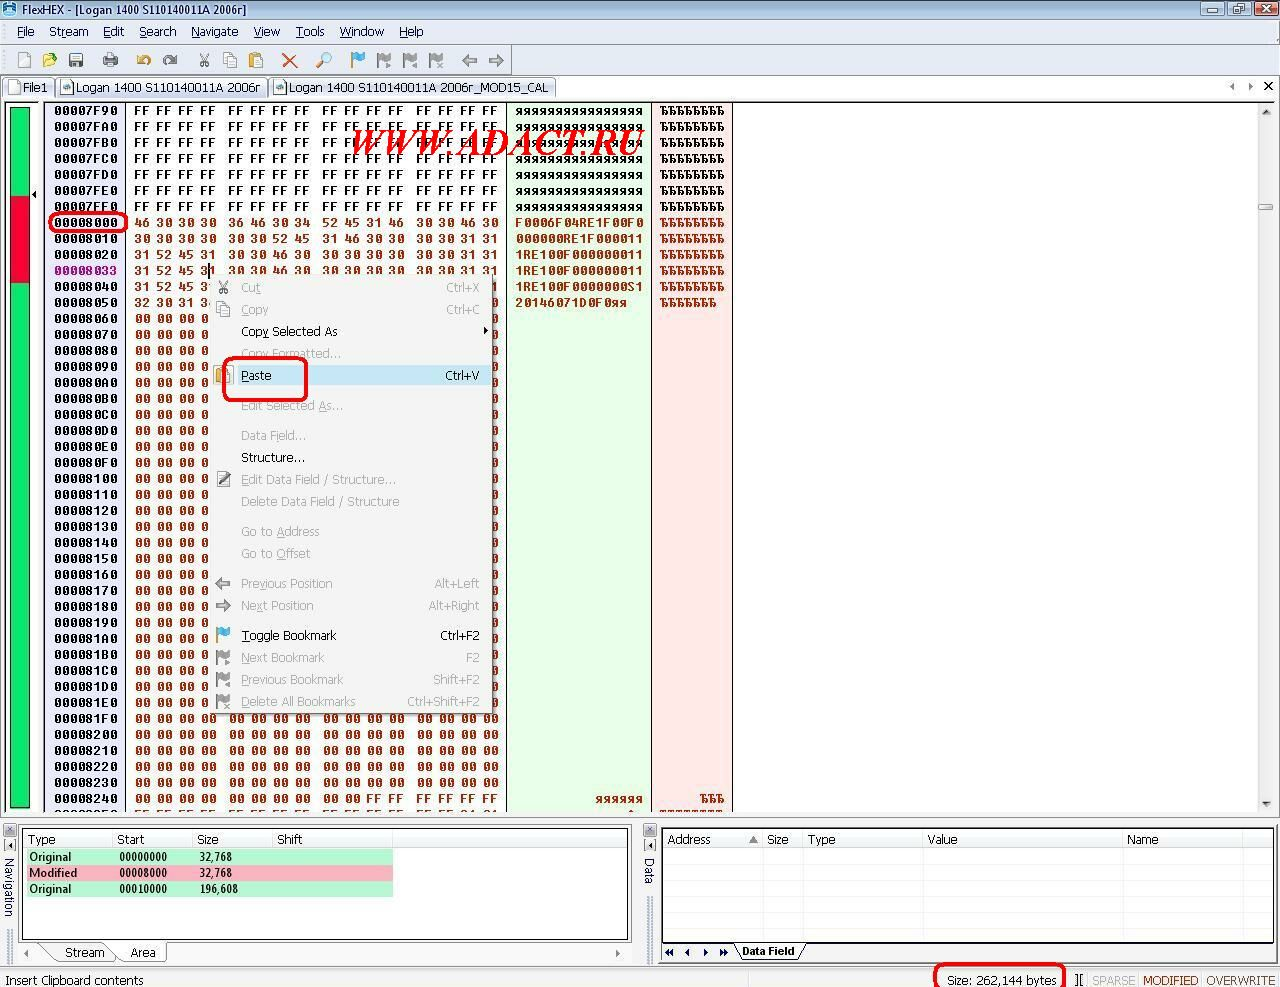The height and width of the screenshot is (987, 1280).
Task: Go to last data field navigation arrow
Action: (724, 952)
